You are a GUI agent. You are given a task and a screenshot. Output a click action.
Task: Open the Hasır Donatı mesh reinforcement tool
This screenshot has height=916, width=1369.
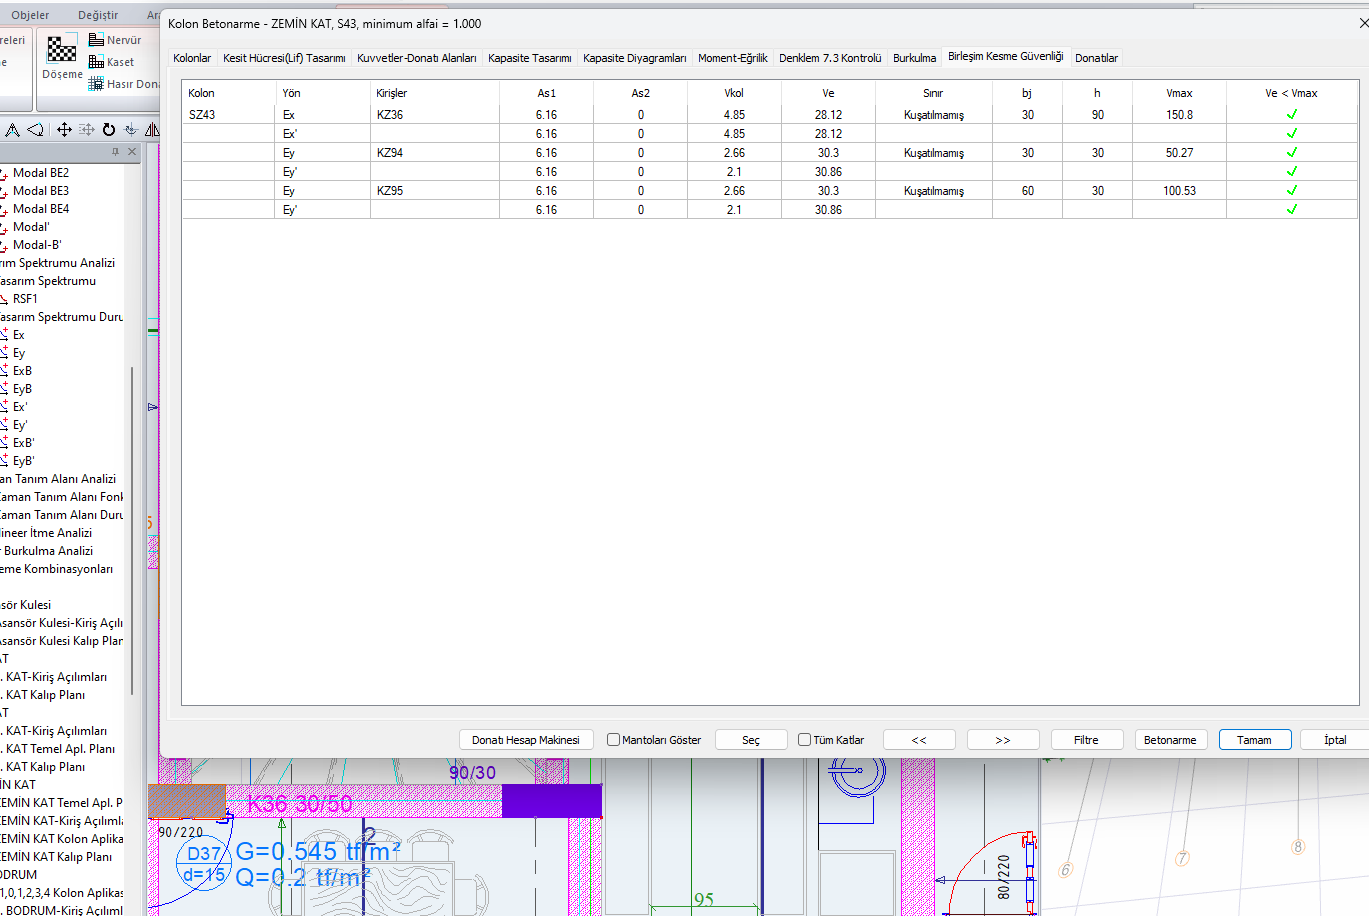pyautogui.click(x=123, y=84)
